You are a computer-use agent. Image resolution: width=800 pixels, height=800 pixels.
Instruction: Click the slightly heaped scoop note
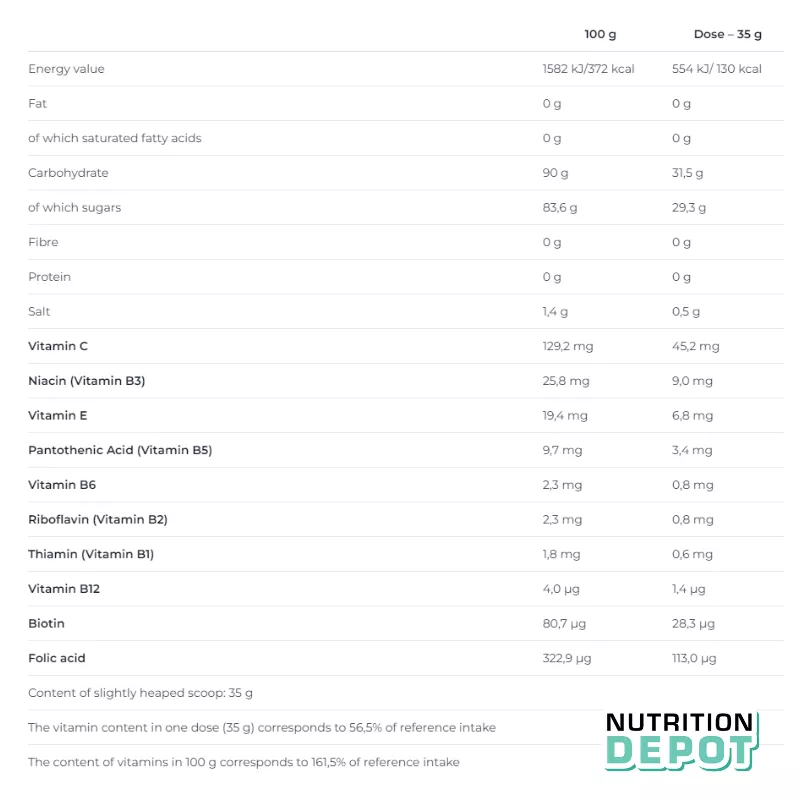140,693
